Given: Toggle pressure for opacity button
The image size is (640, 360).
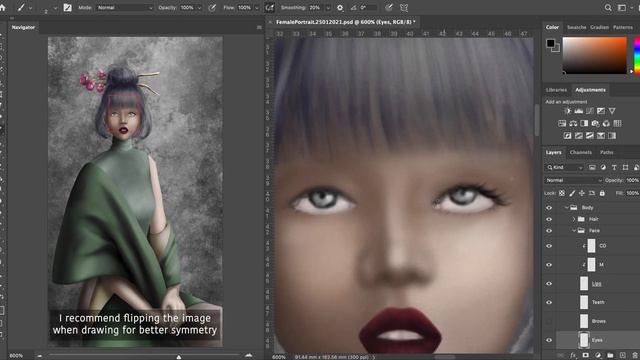Looking at the screenshot, I should (x=212, y=7).
